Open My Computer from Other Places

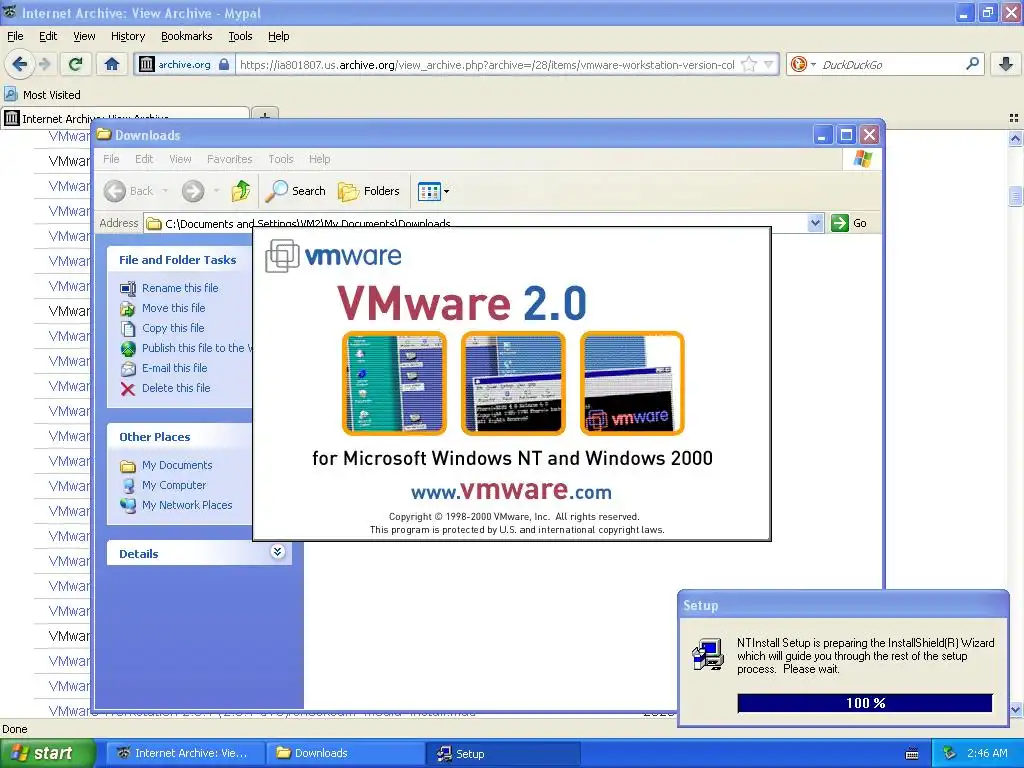pos(174,485)
